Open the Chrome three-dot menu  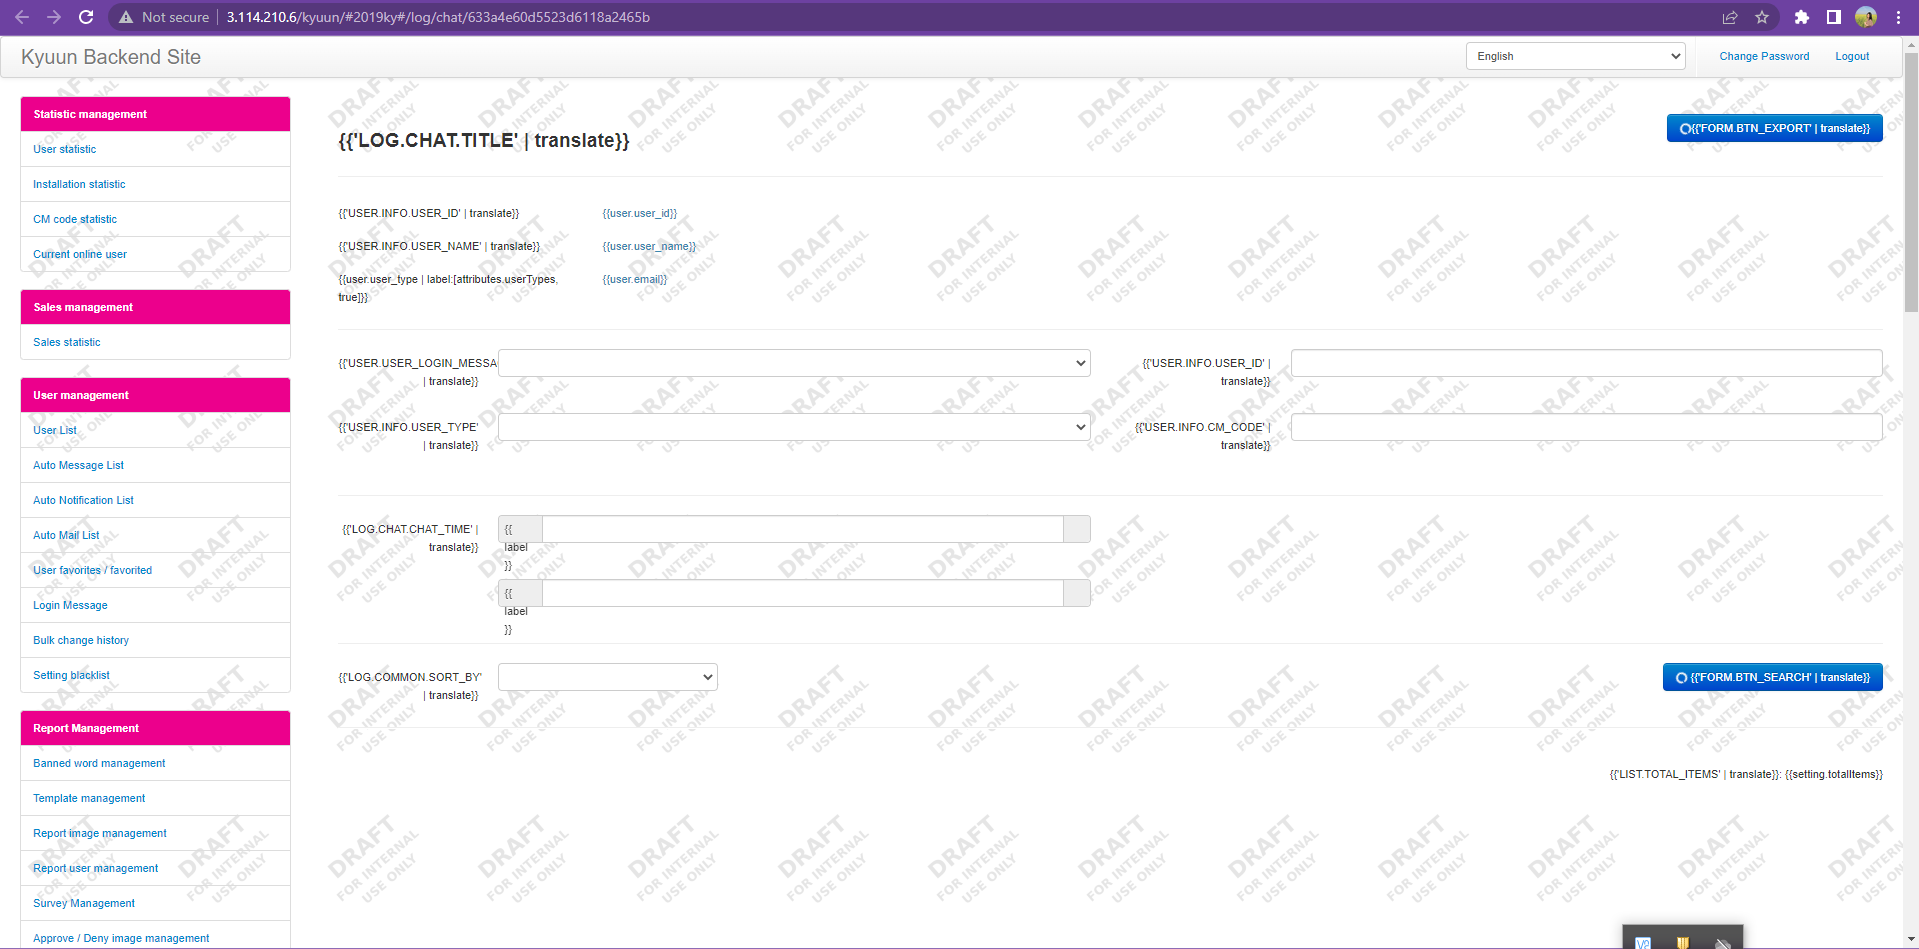(x=1898, y=17)
